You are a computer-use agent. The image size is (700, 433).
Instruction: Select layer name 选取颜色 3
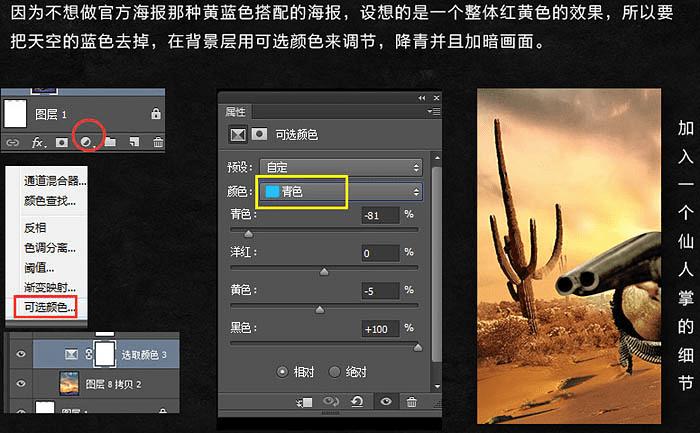[144, 355]
